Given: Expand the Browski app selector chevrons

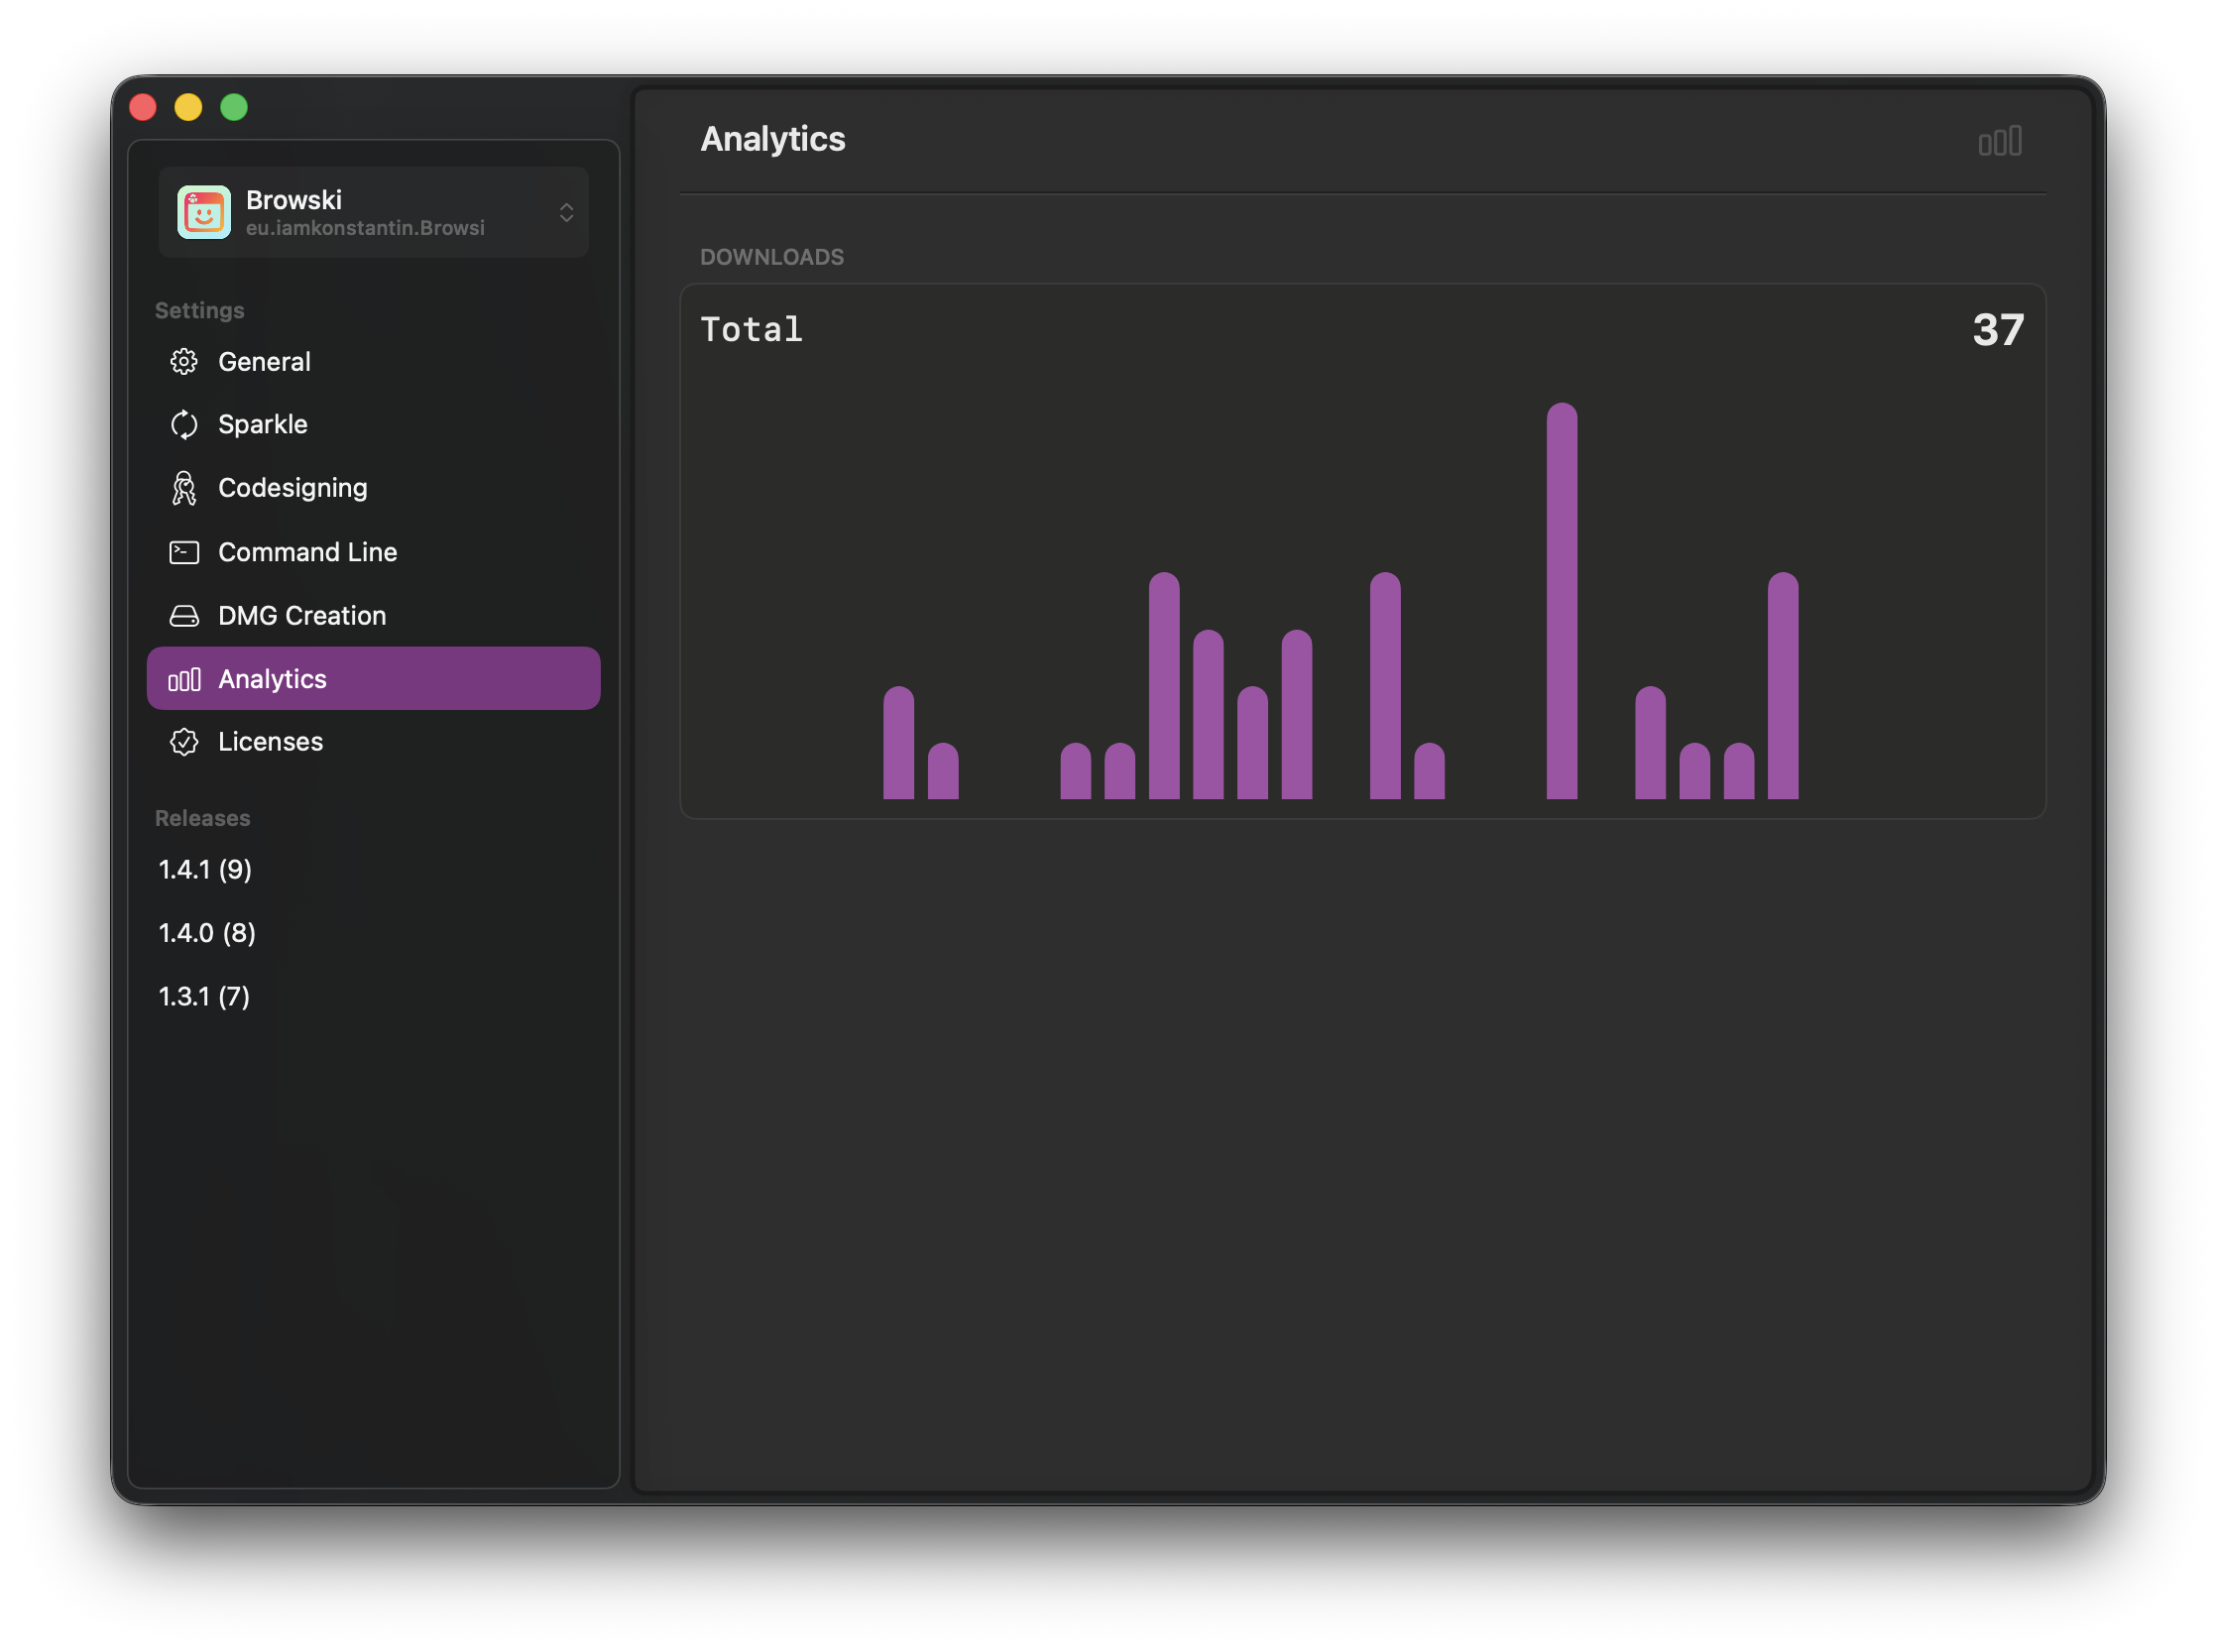Looking at the screenshot, I should click(x=566, y=212).
